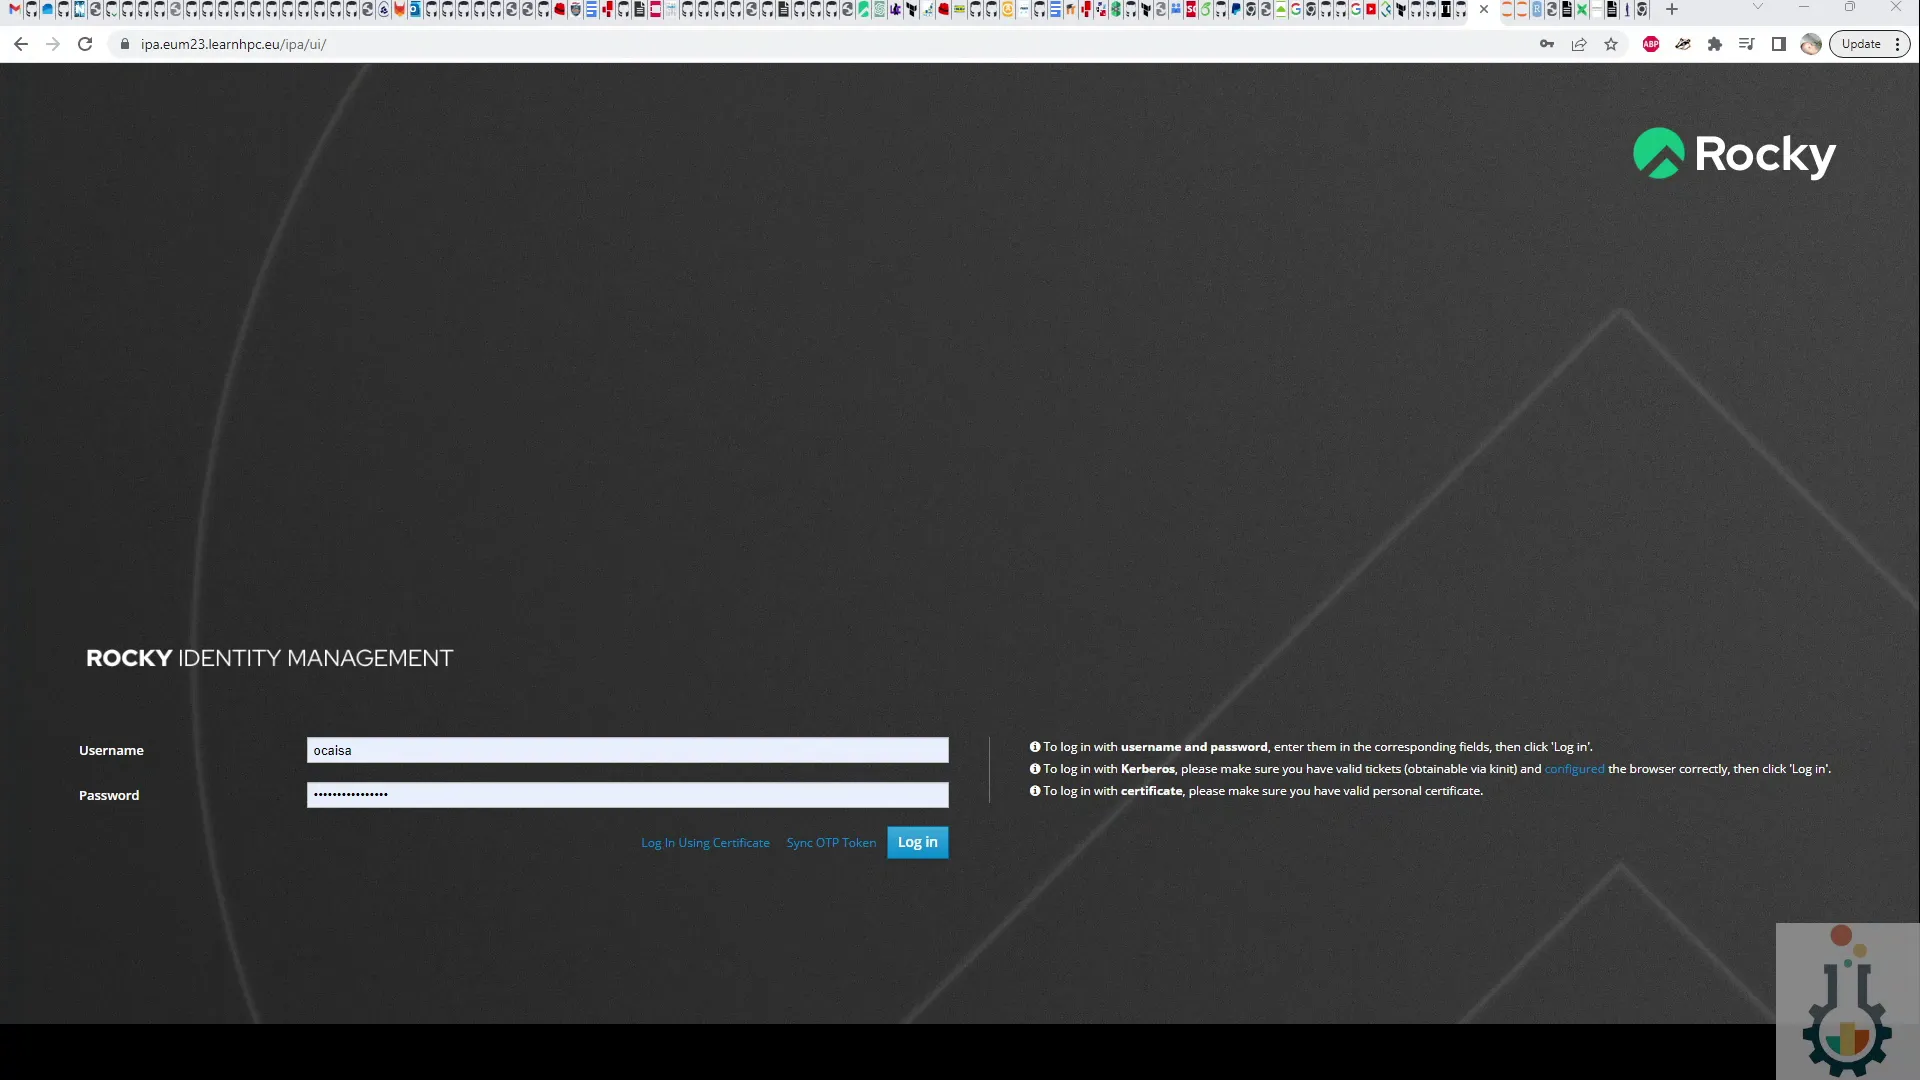Click the blue Log in button
Image resolution: width=1920 pixels, height=1080 pixels.
click(x=917, y=842)
